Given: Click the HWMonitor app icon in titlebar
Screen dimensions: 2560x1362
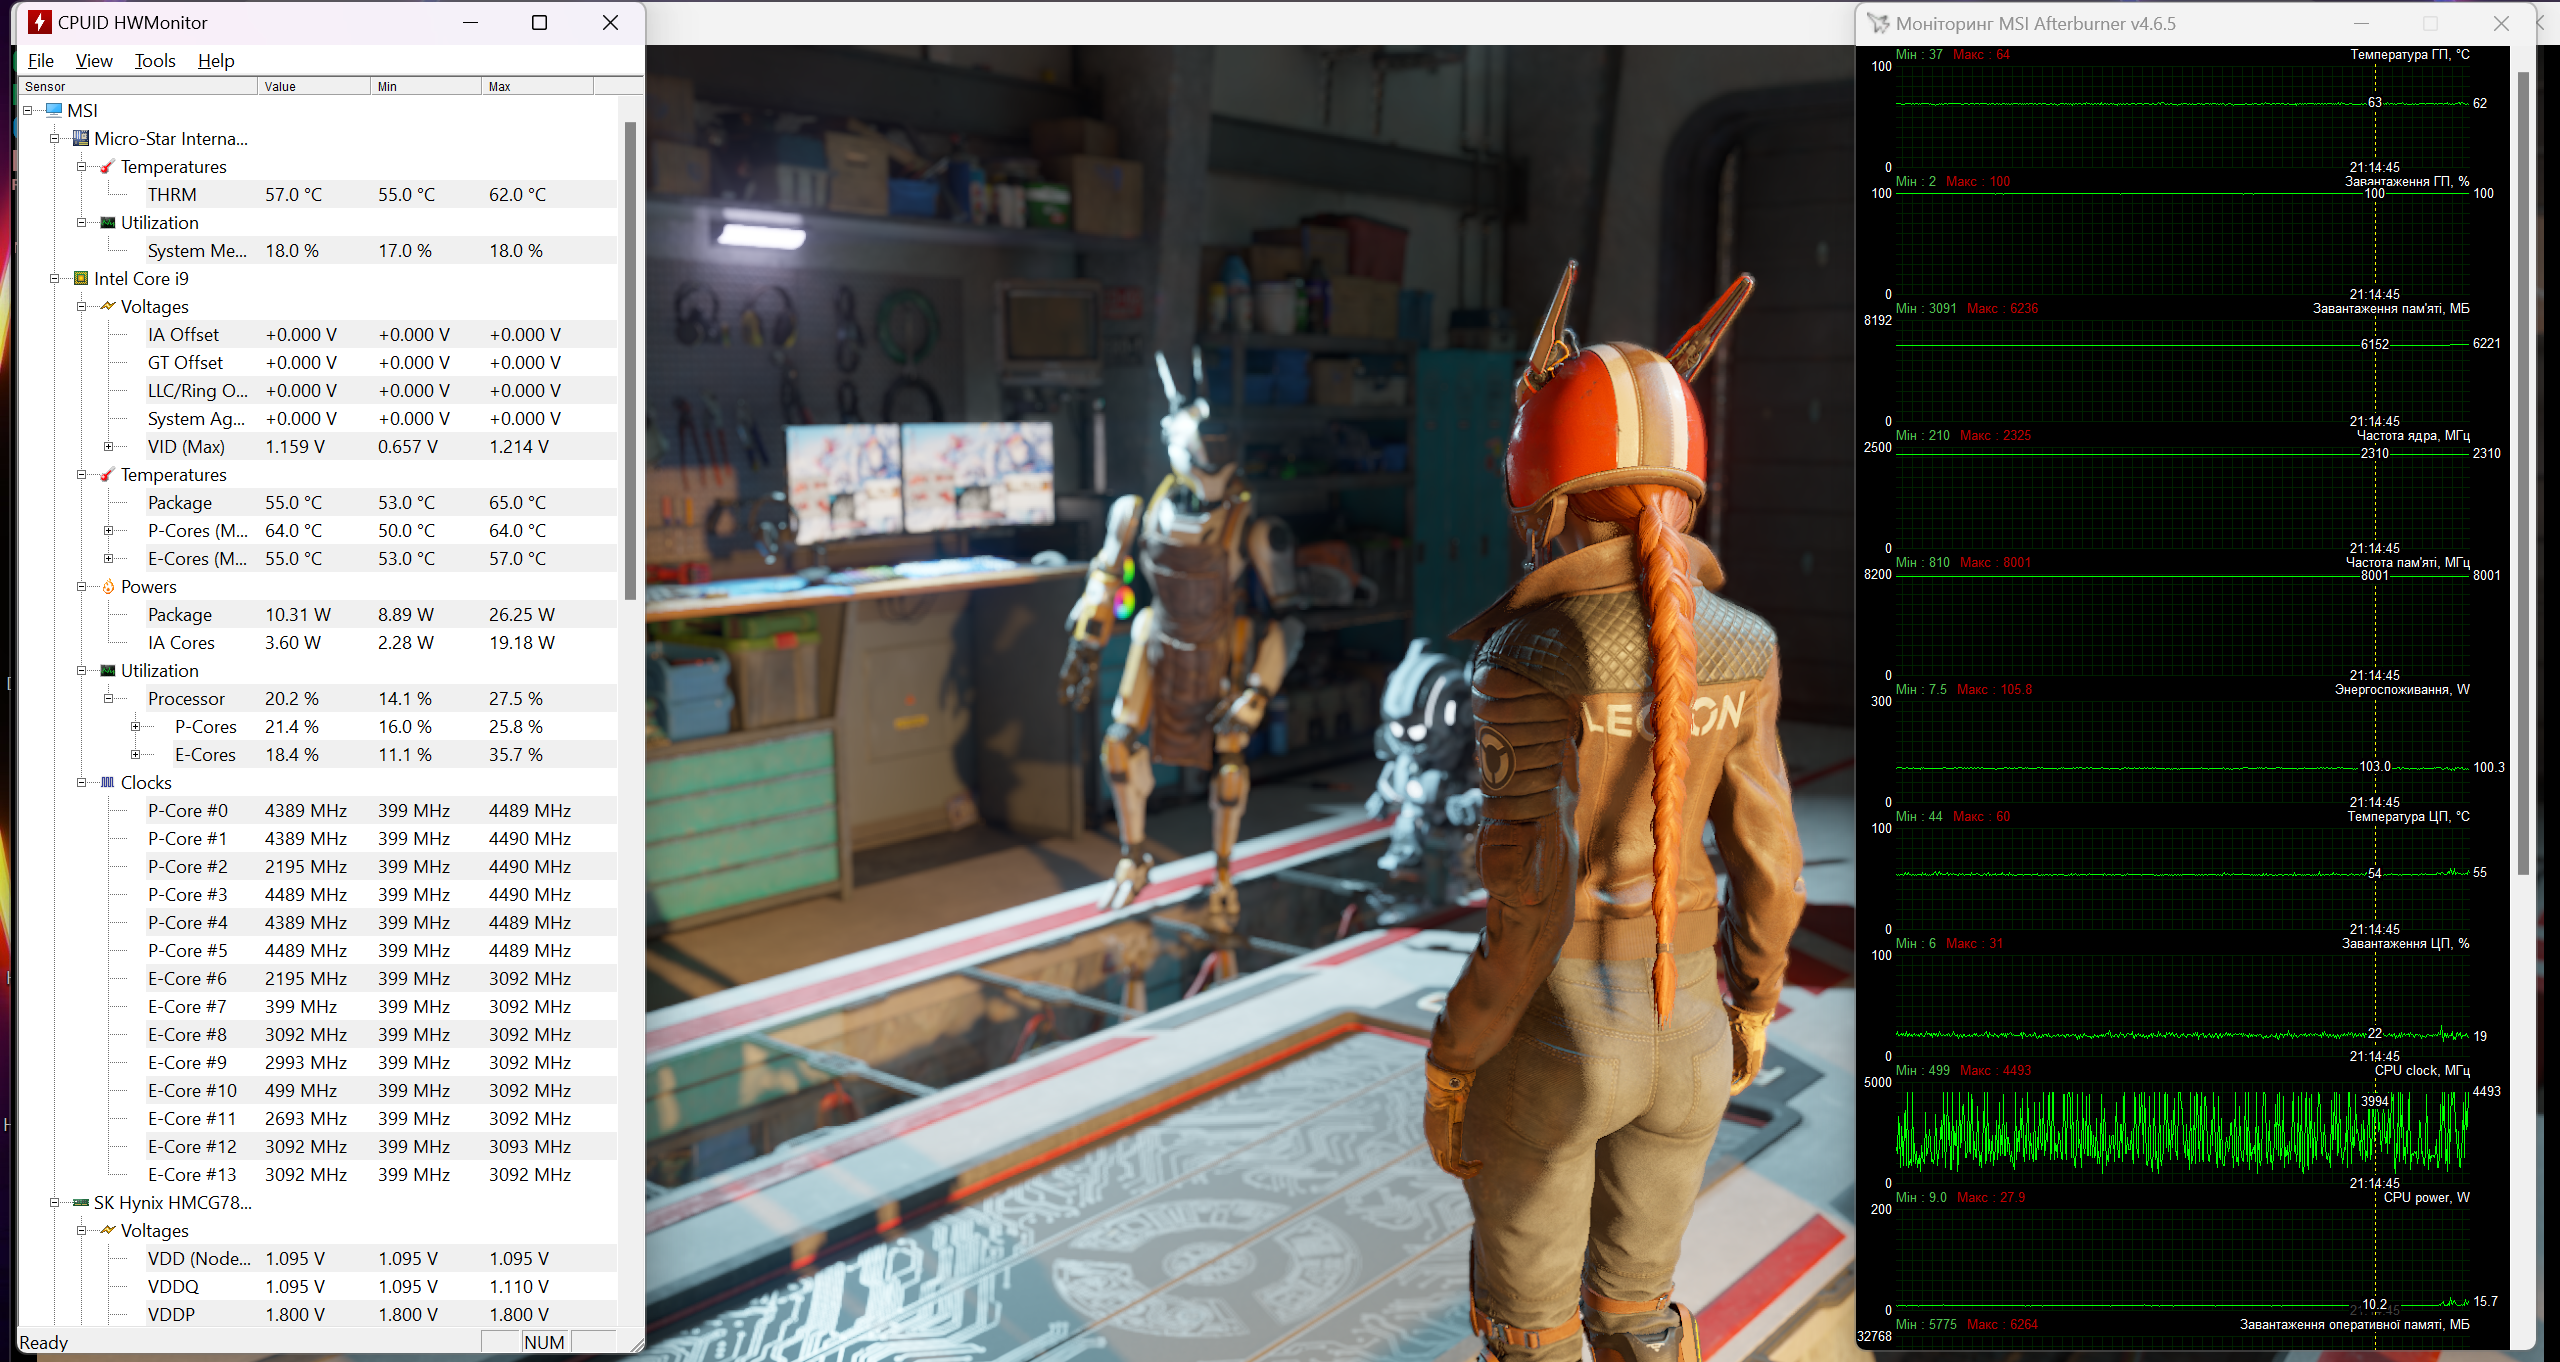Looking at the screenshot, I should click(x=39, y=22).
